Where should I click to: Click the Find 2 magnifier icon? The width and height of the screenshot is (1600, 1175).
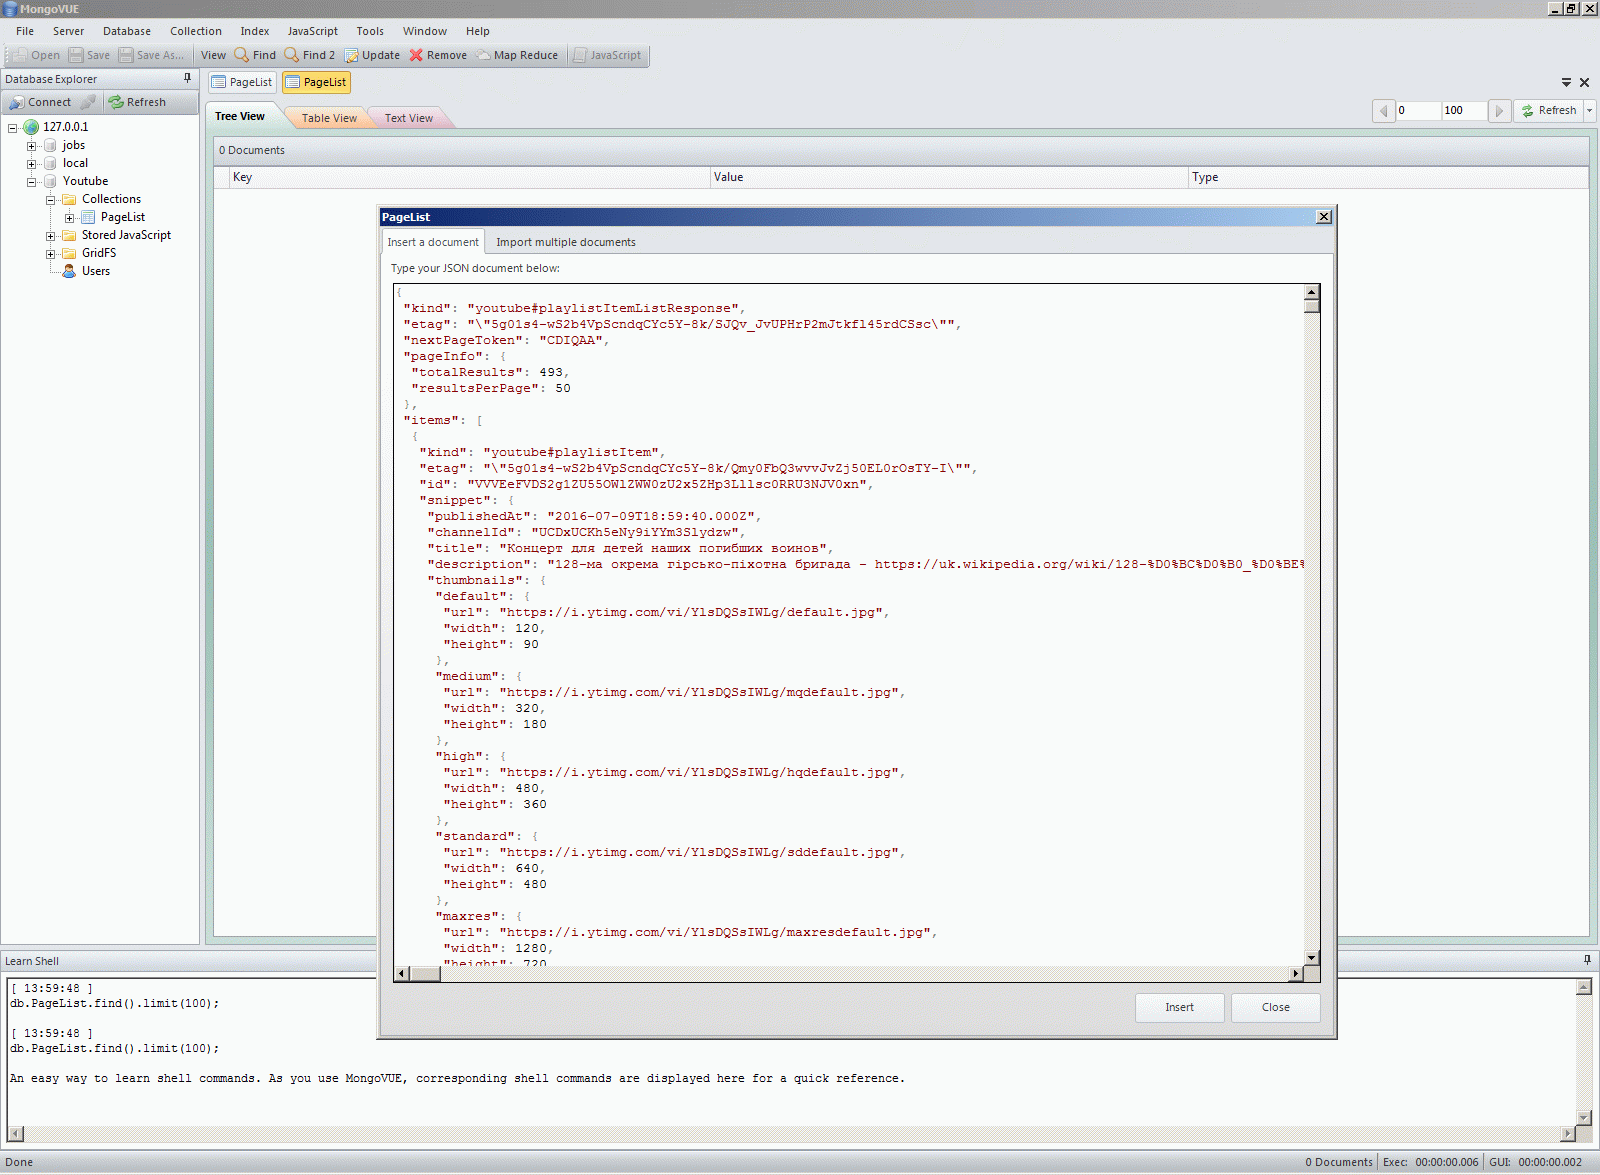pos(291,55)
